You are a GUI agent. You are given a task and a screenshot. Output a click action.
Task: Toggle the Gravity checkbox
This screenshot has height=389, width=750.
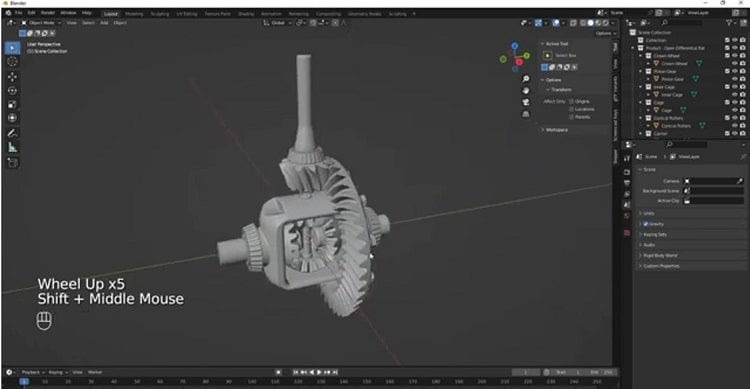click(x=646, y=224)
